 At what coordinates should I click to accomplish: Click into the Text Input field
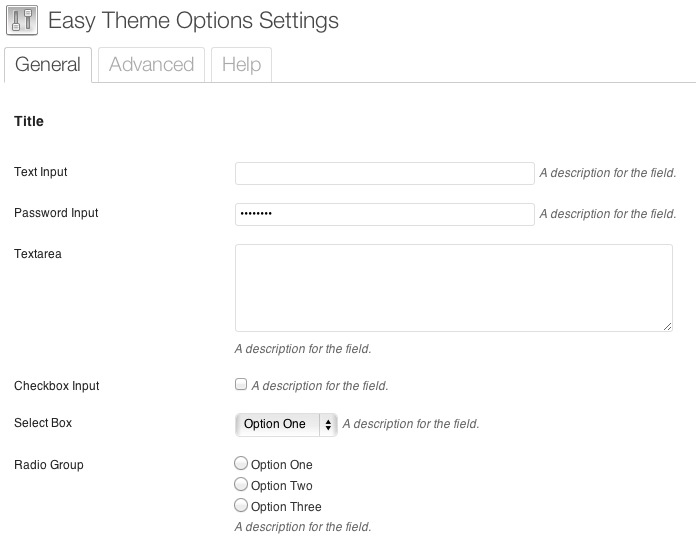[x=384, y=173]
